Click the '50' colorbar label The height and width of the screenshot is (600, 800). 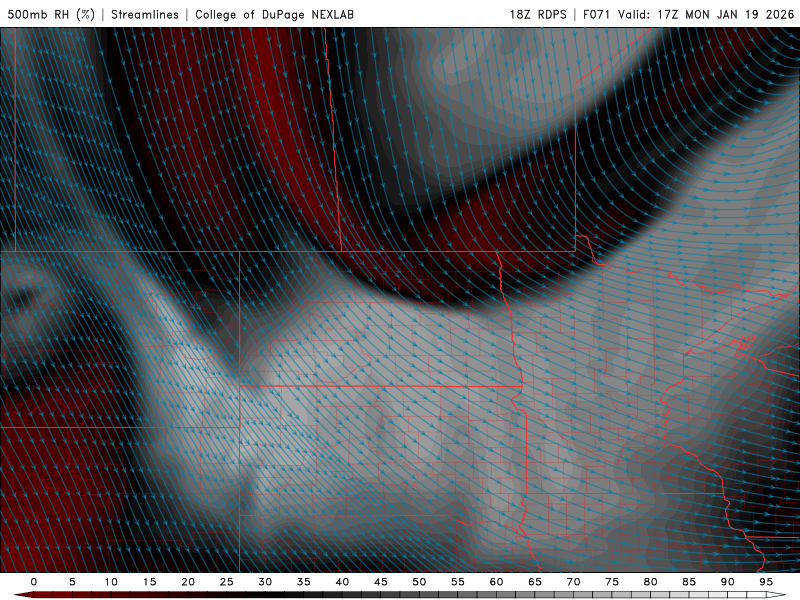[x=419, y=582]
